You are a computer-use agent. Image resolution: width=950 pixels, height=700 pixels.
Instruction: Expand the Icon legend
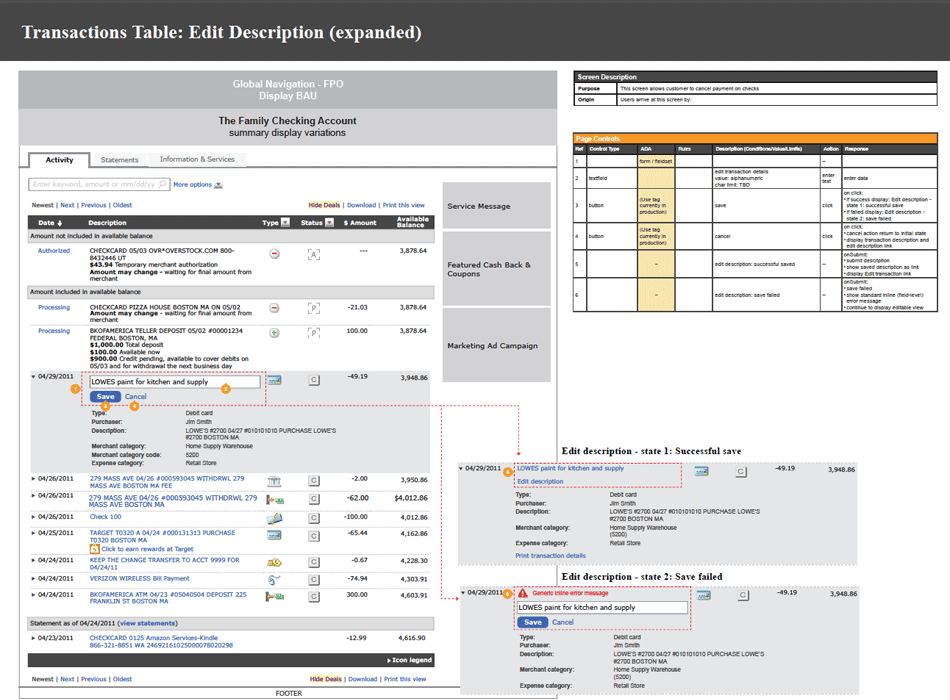(411, 661)
